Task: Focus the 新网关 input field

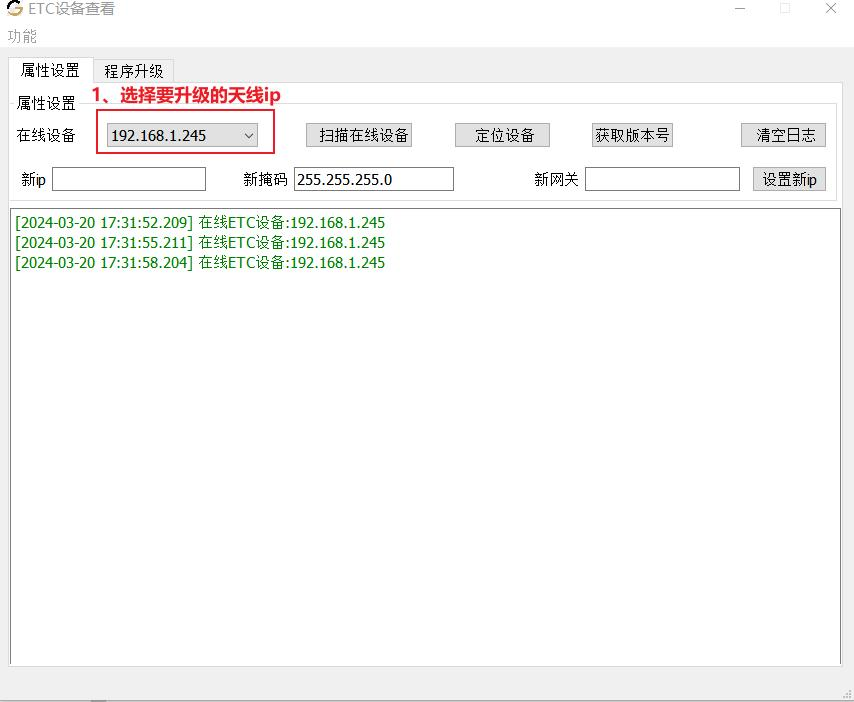Action: pos(662,179)
